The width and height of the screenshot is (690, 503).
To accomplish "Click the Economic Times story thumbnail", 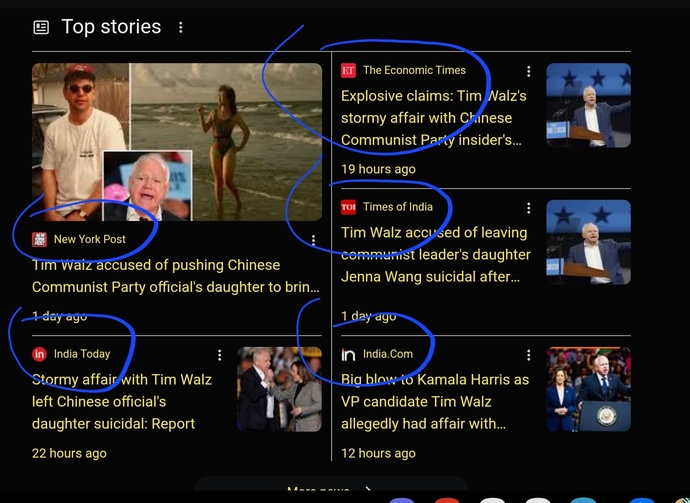I will [x=588, y=105].
